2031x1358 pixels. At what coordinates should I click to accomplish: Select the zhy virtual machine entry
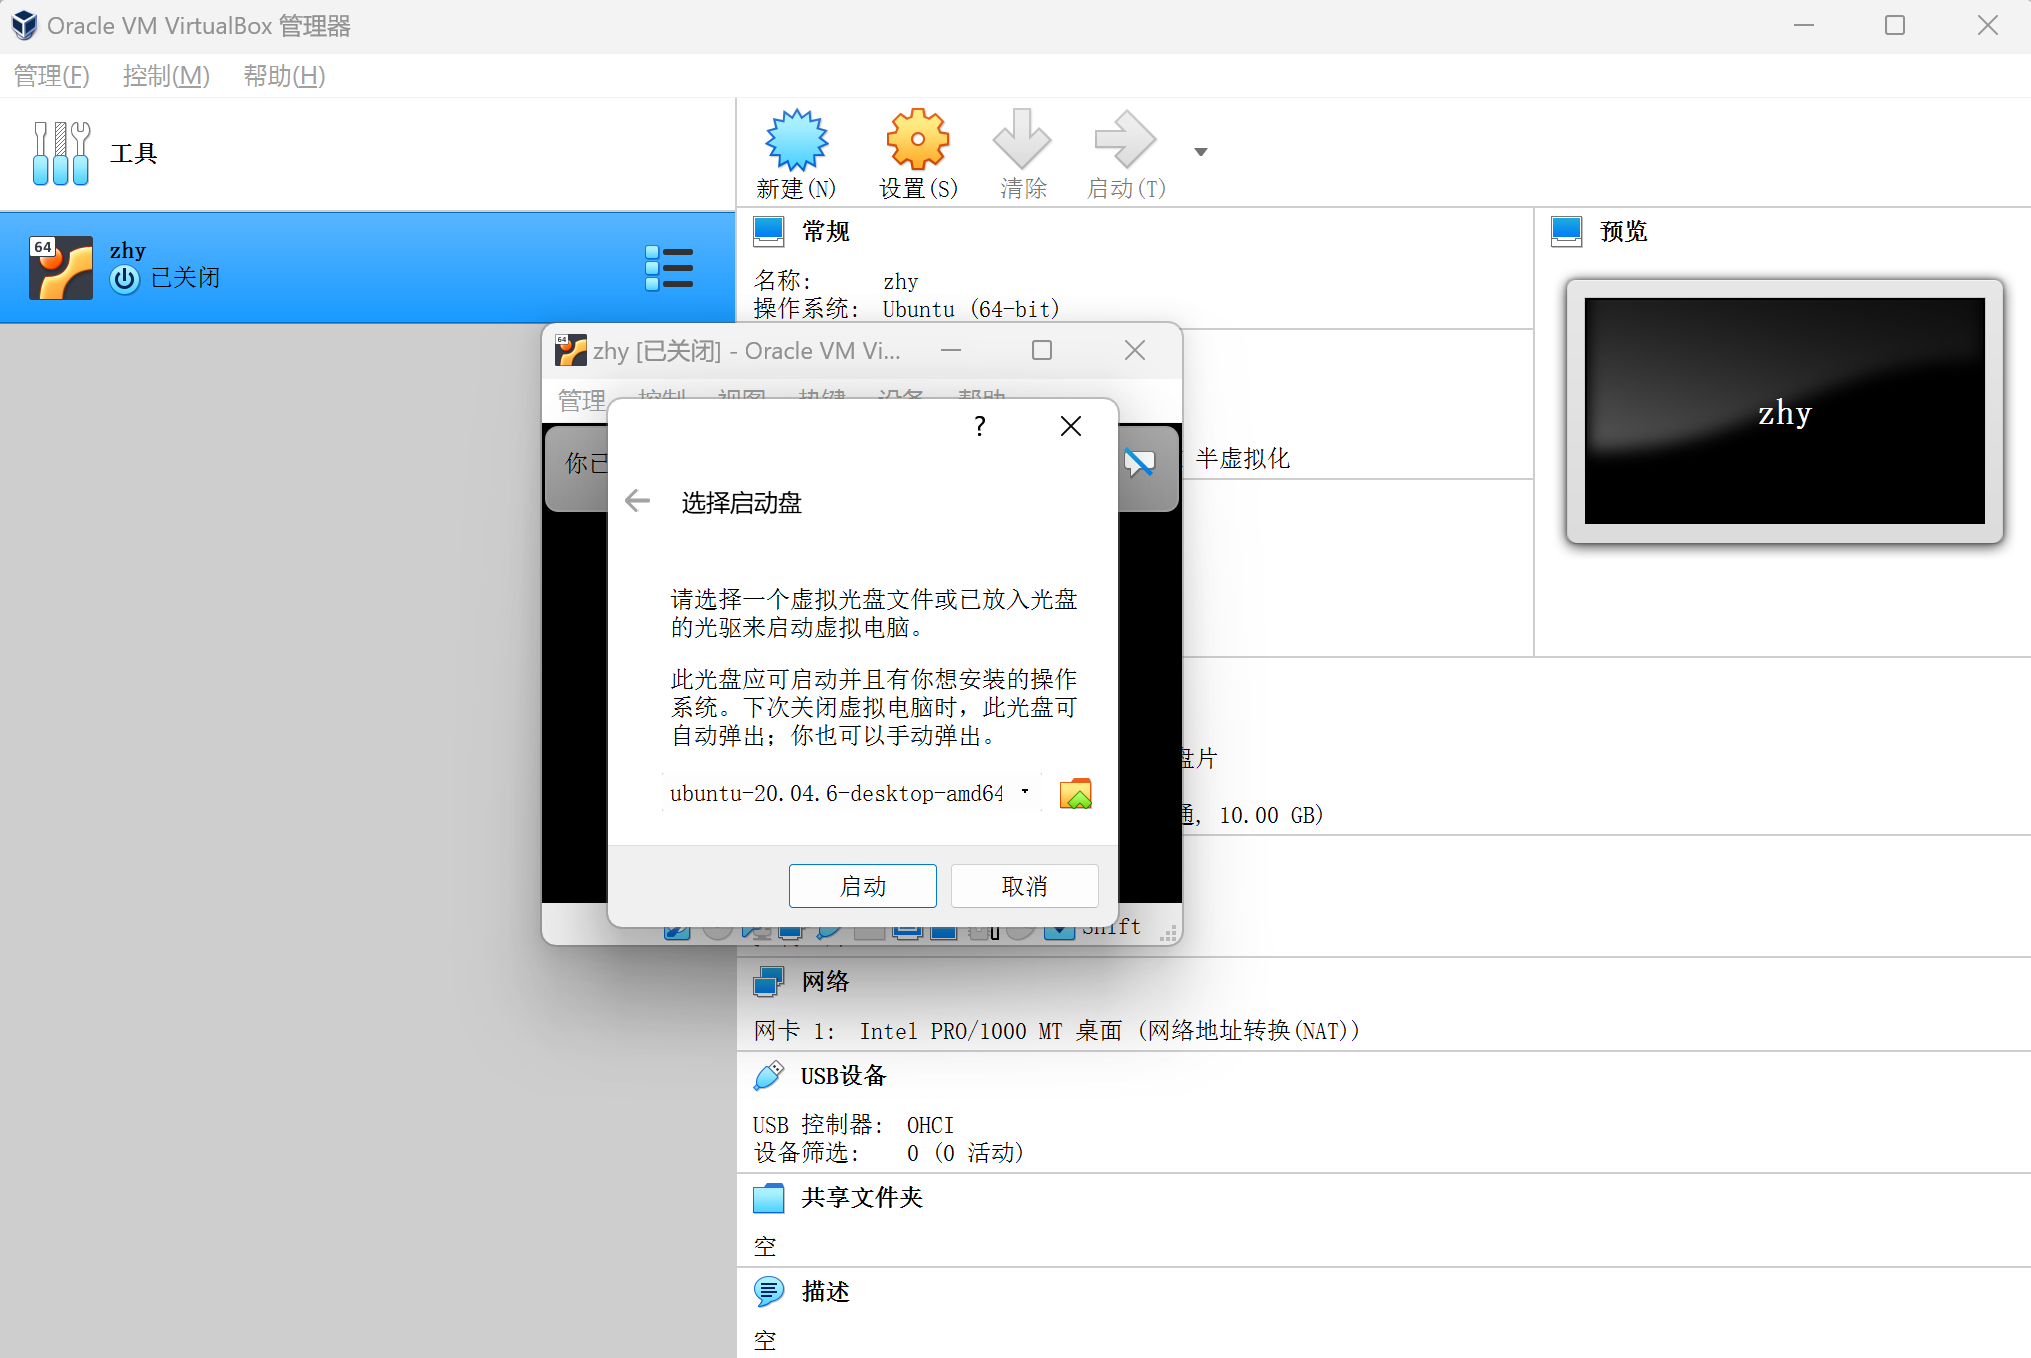tap(367, 267)
